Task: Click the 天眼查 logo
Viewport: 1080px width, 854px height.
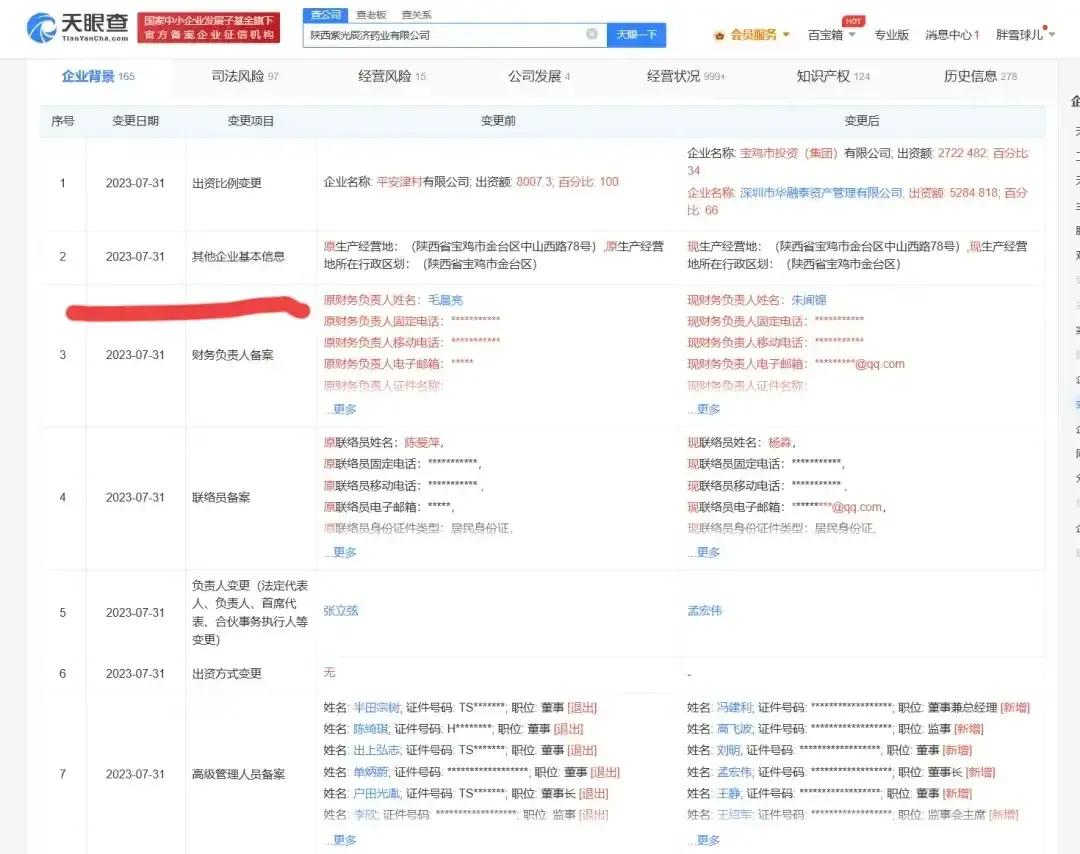Action: 77,28
